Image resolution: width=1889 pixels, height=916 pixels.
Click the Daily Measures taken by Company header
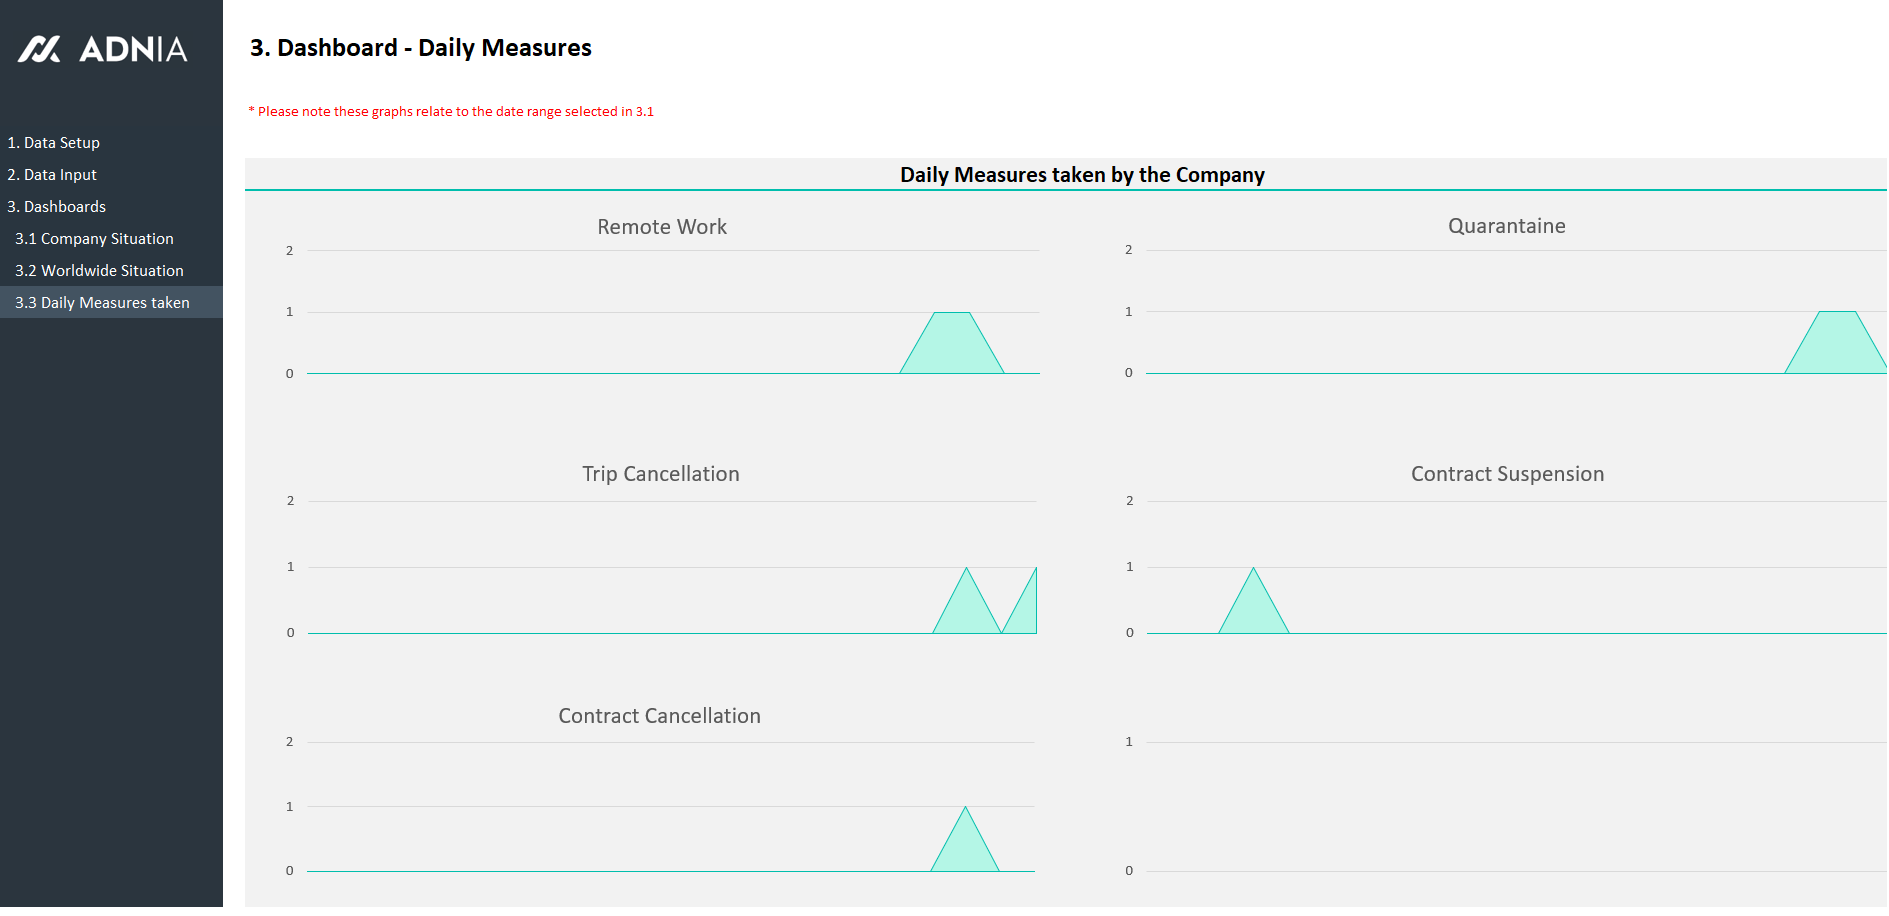(x=1082, y=175)
